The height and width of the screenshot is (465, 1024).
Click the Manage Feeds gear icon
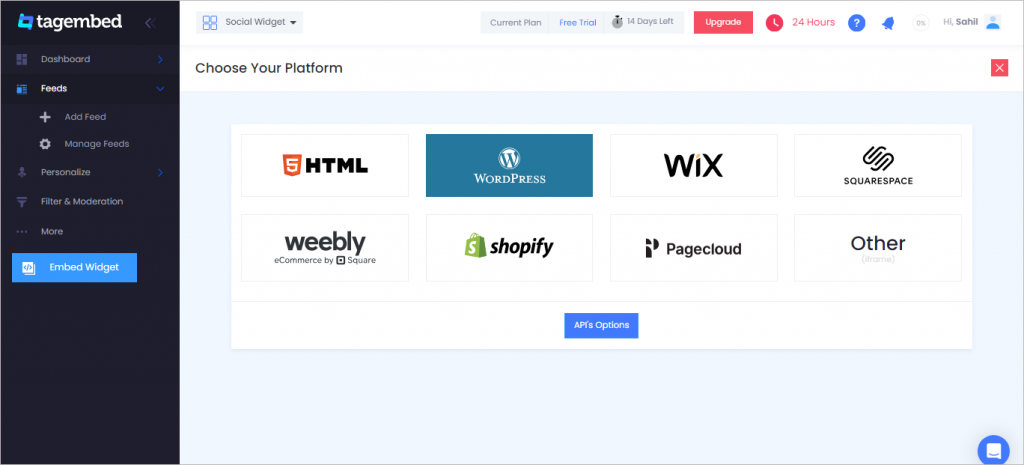point(45,144)
